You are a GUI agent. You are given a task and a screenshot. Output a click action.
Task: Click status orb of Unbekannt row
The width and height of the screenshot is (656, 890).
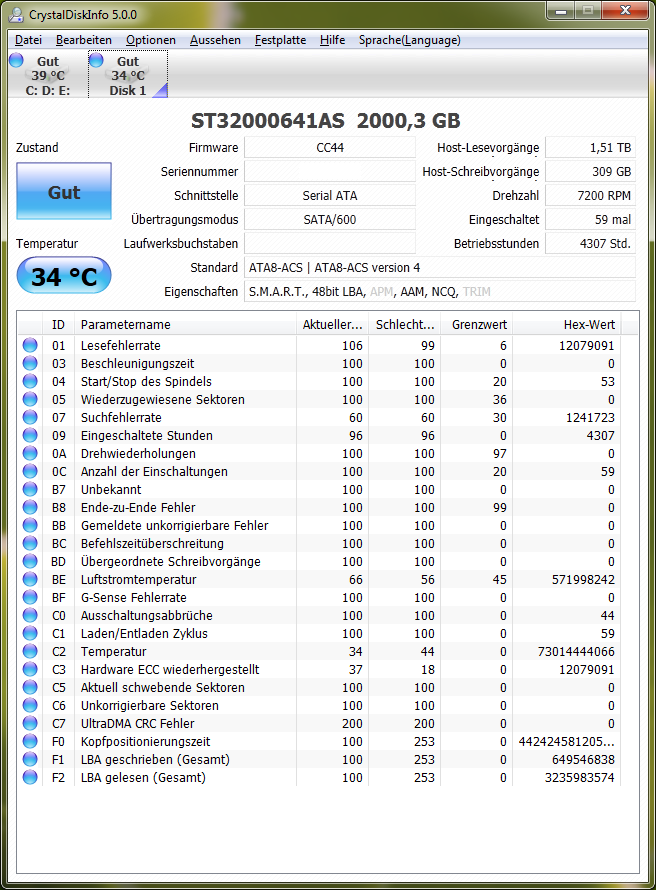(x=30, y=489)
